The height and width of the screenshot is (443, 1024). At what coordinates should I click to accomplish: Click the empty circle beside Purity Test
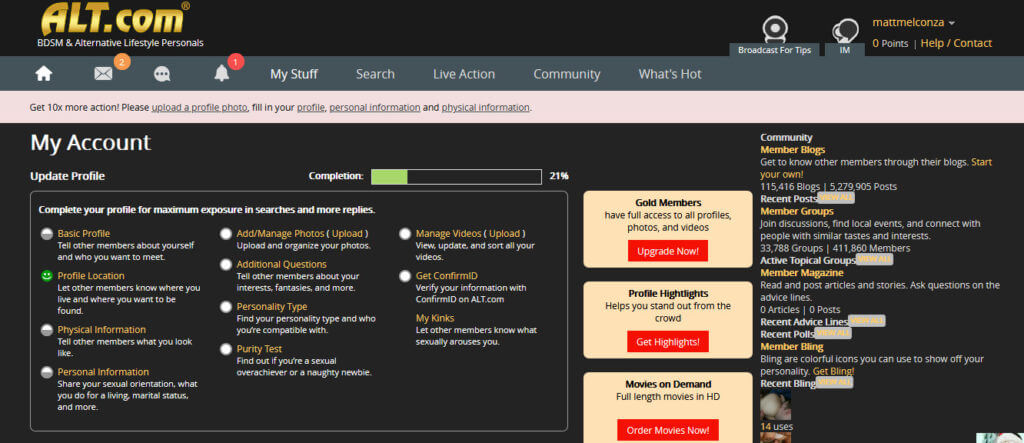click(226, 349)
